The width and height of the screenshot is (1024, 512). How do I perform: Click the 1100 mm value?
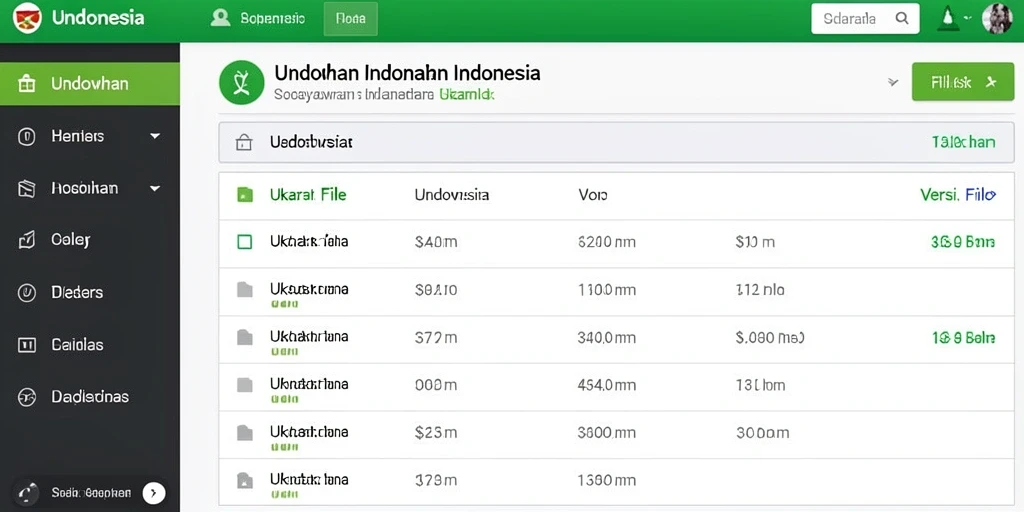pos(607,290)
